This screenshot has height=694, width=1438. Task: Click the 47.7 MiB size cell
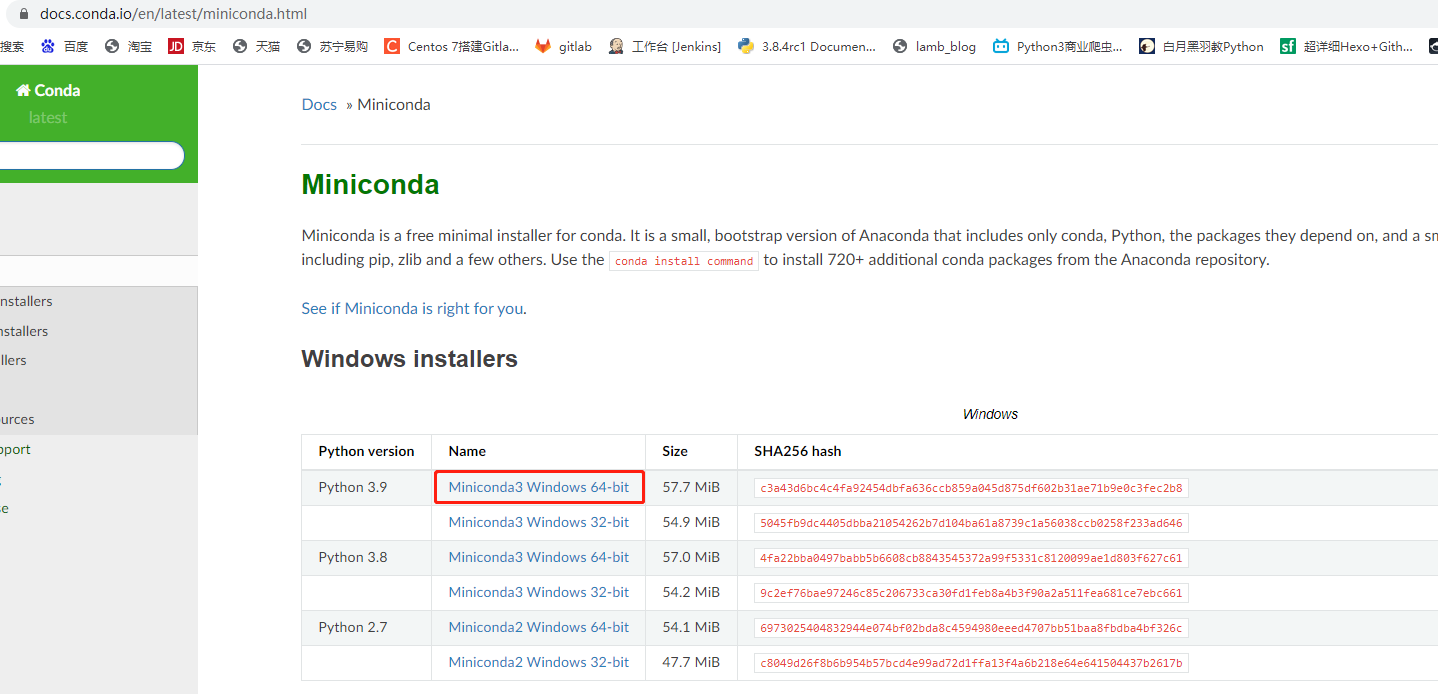tap(691, 662)
